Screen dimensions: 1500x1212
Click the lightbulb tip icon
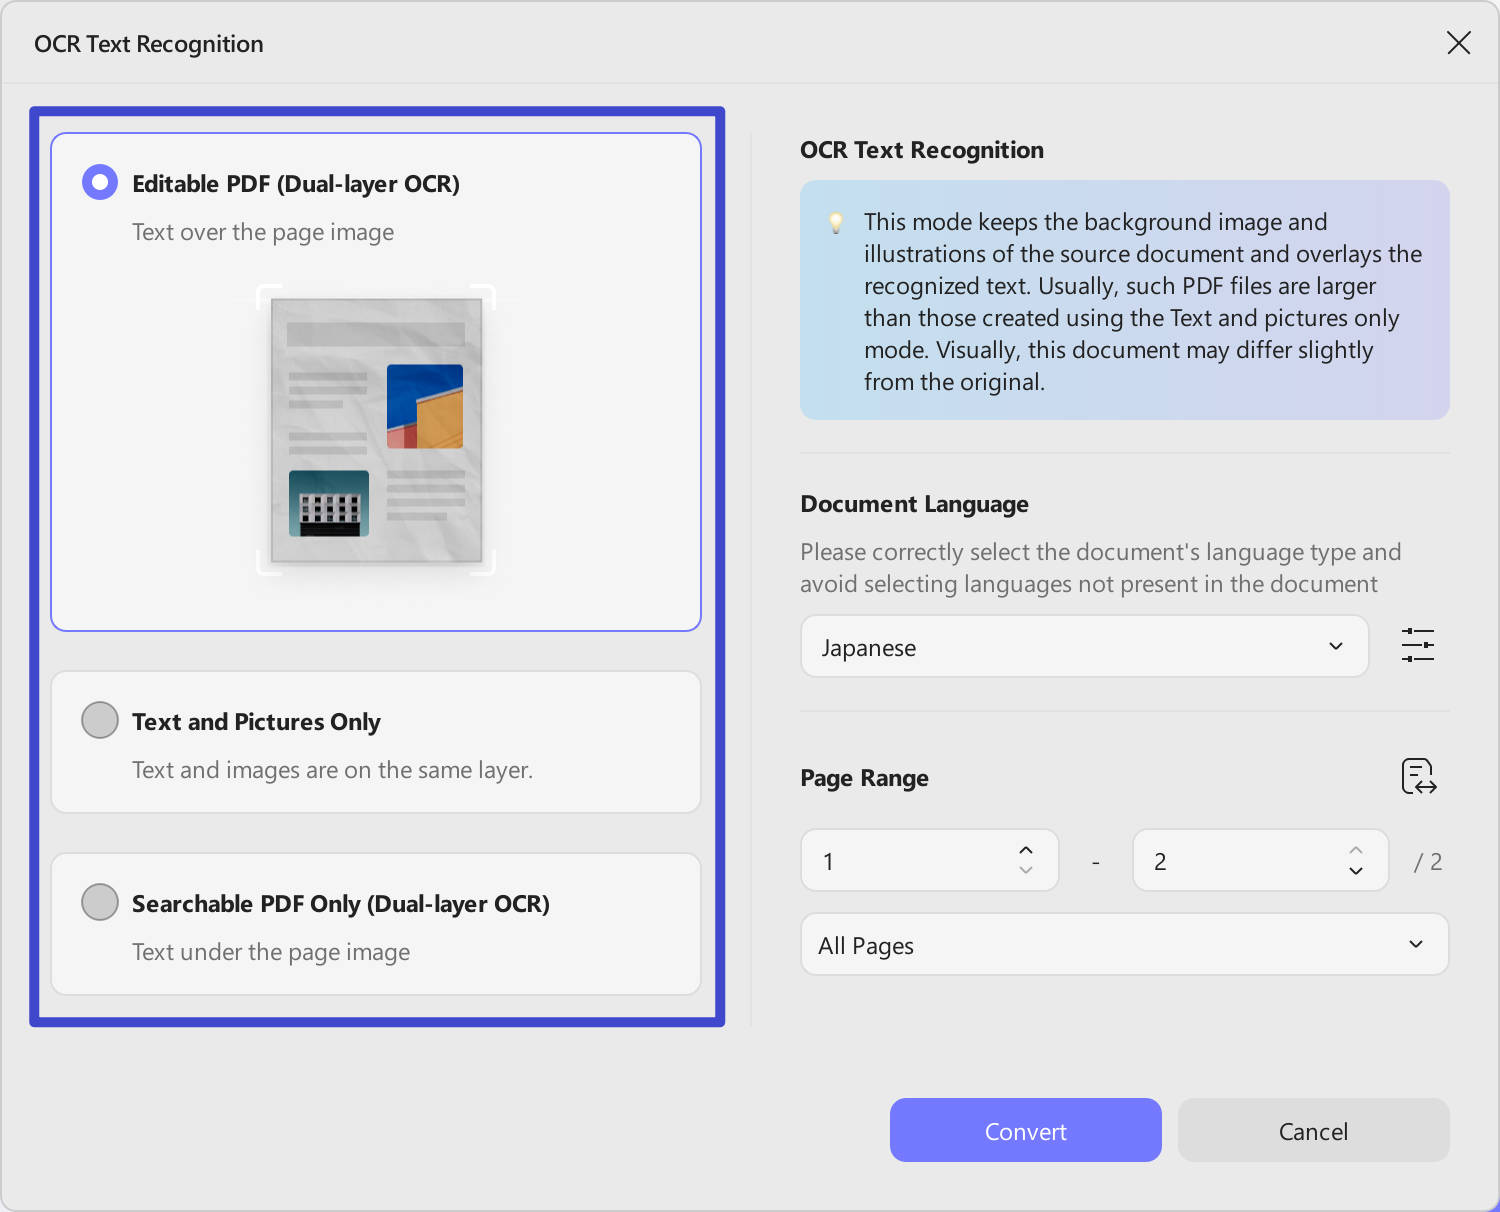point(836,223)
